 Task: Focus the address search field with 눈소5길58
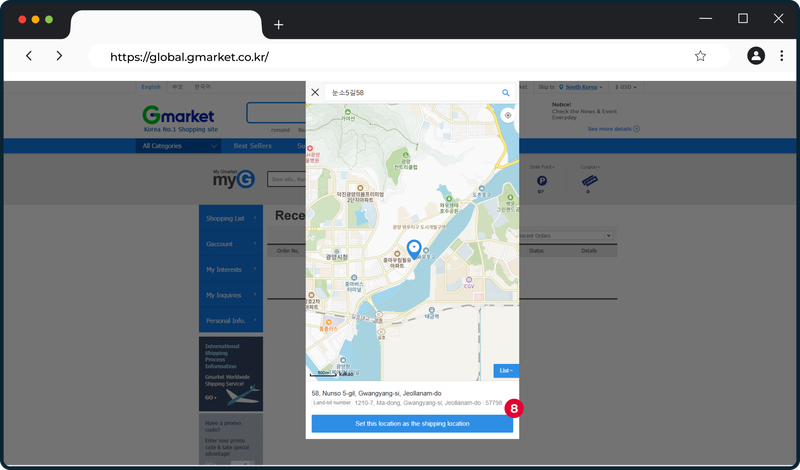click(x=413, y=92)
